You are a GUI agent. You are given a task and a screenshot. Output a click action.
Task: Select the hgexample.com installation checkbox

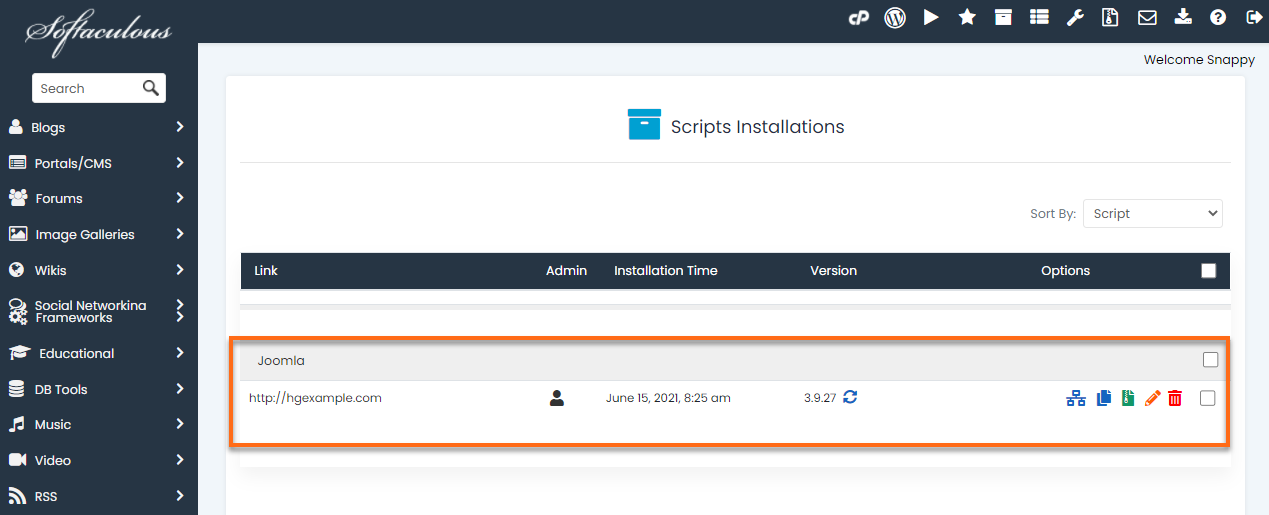pyautogui.click(x=1208, y=398)
